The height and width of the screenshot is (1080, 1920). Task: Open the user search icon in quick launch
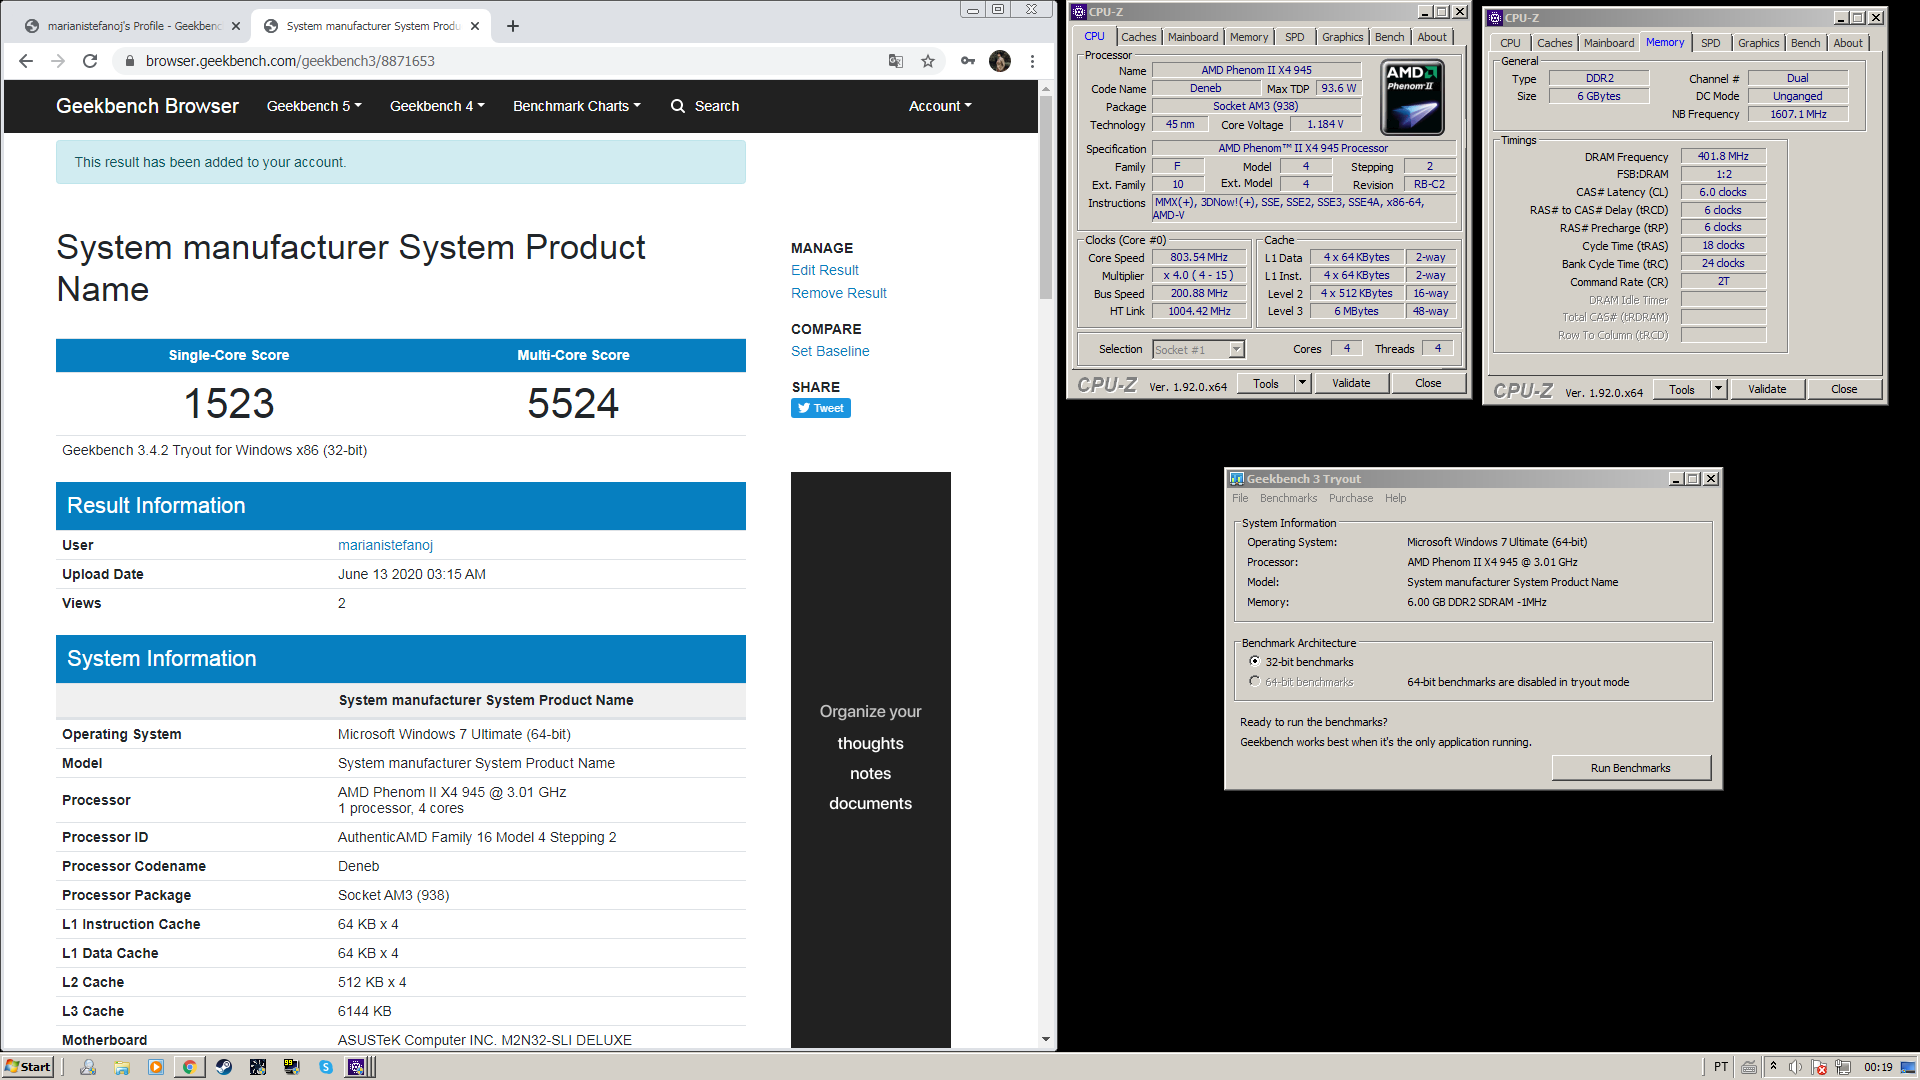[x=88, y=1067]
